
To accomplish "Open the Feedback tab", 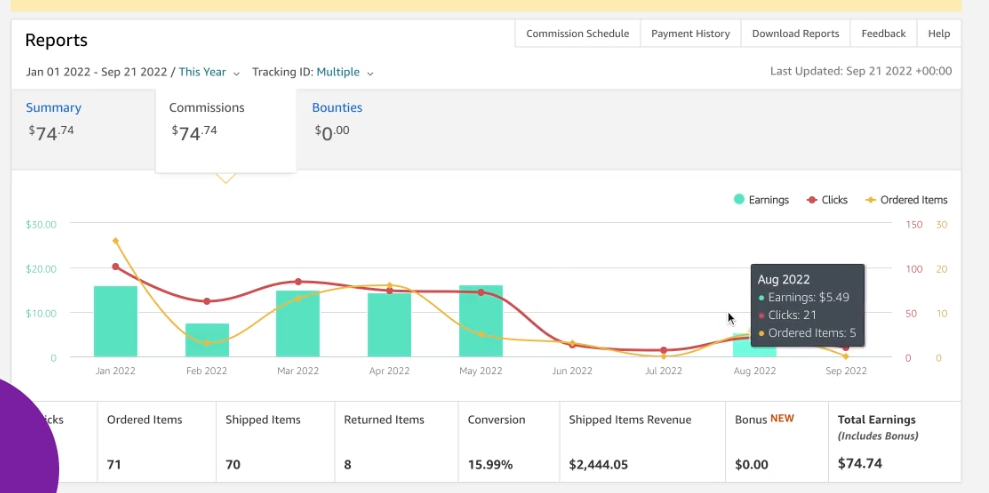I will tap(883, 33).
